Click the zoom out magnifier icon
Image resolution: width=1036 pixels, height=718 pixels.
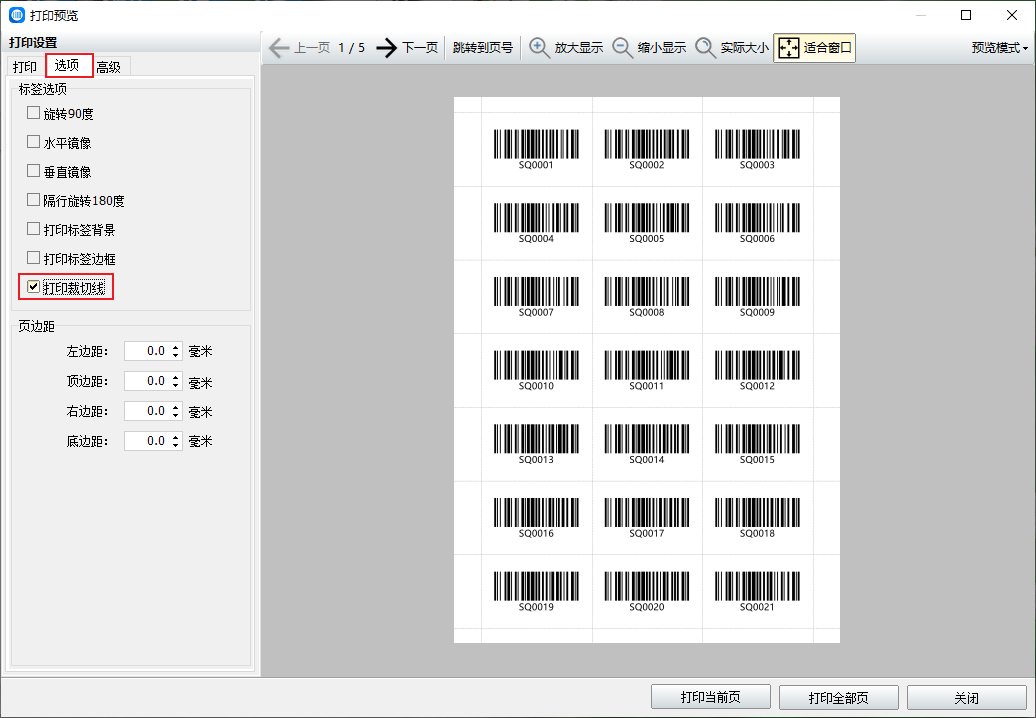point(622,48)
